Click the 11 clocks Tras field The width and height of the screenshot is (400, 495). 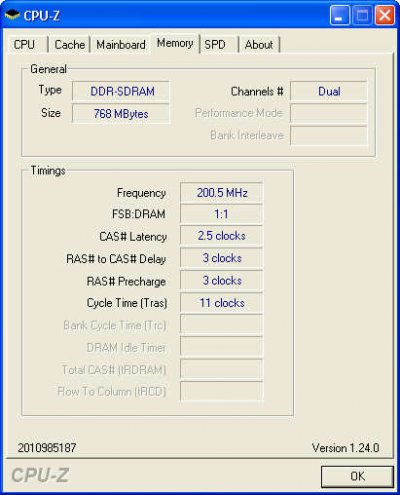(221, 303)
